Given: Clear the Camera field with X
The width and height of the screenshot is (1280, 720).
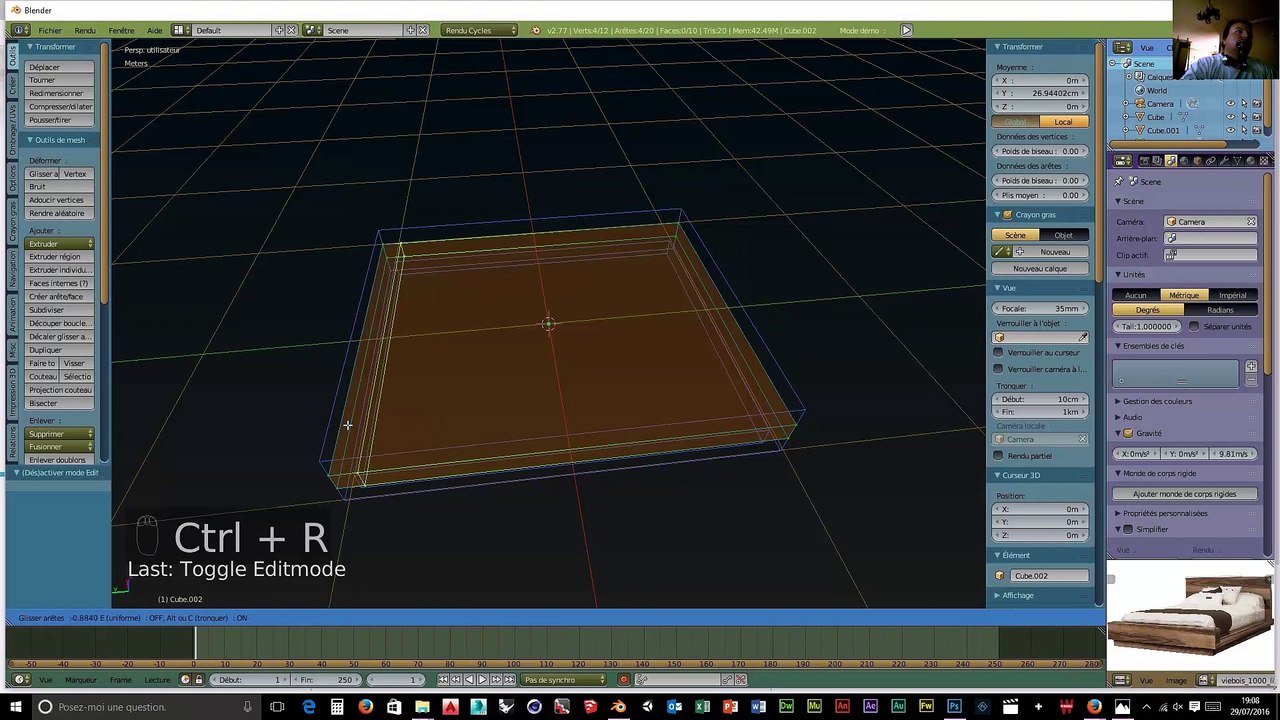Looking at the screenshot, I should pos(1251,222).
